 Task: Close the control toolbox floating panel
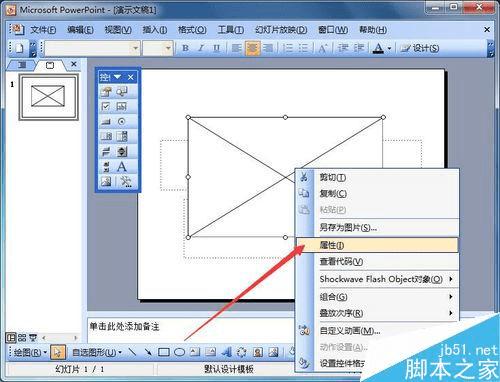tap(131, 77)
